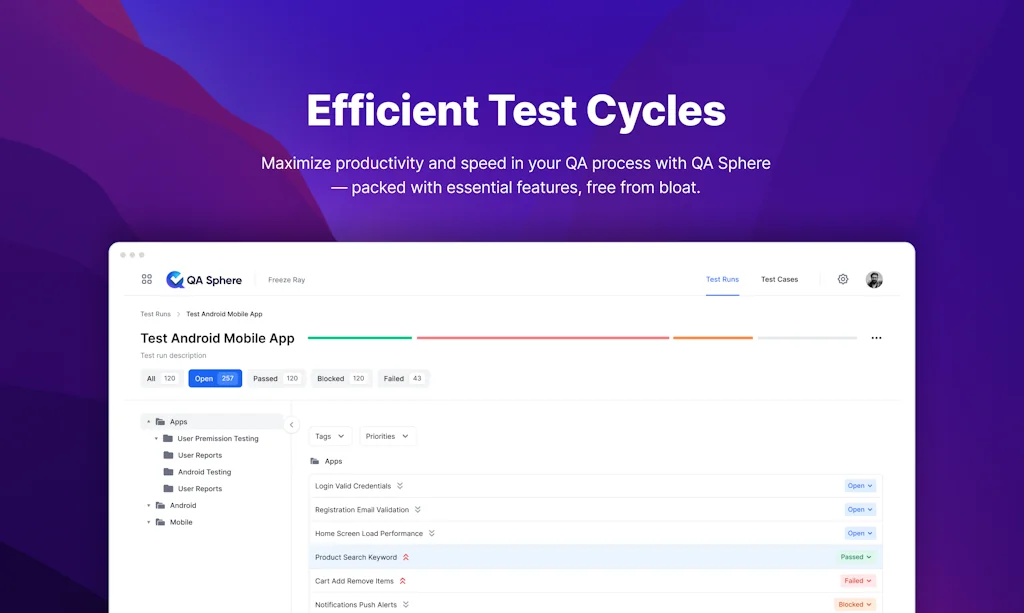Filter by Passed status
Image resolution: width=1024 pixels, height=613 pixels.
coord(277,379)
